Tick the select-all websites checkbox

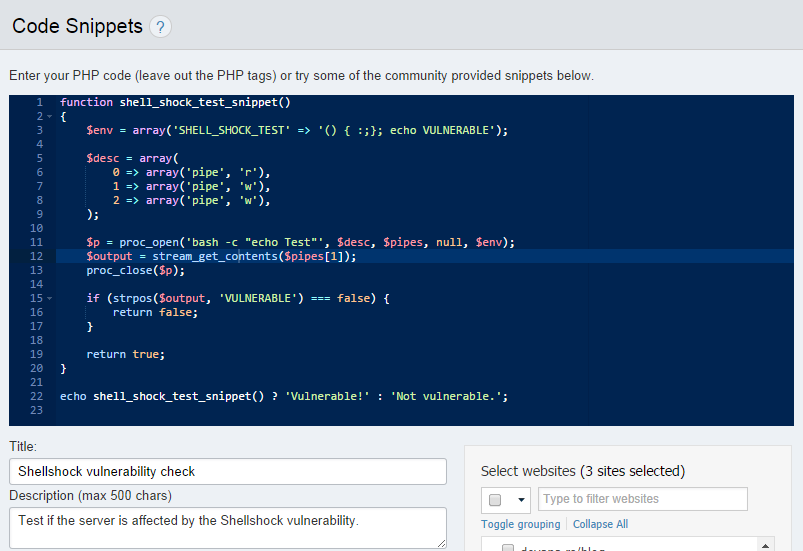coord(495,499)
